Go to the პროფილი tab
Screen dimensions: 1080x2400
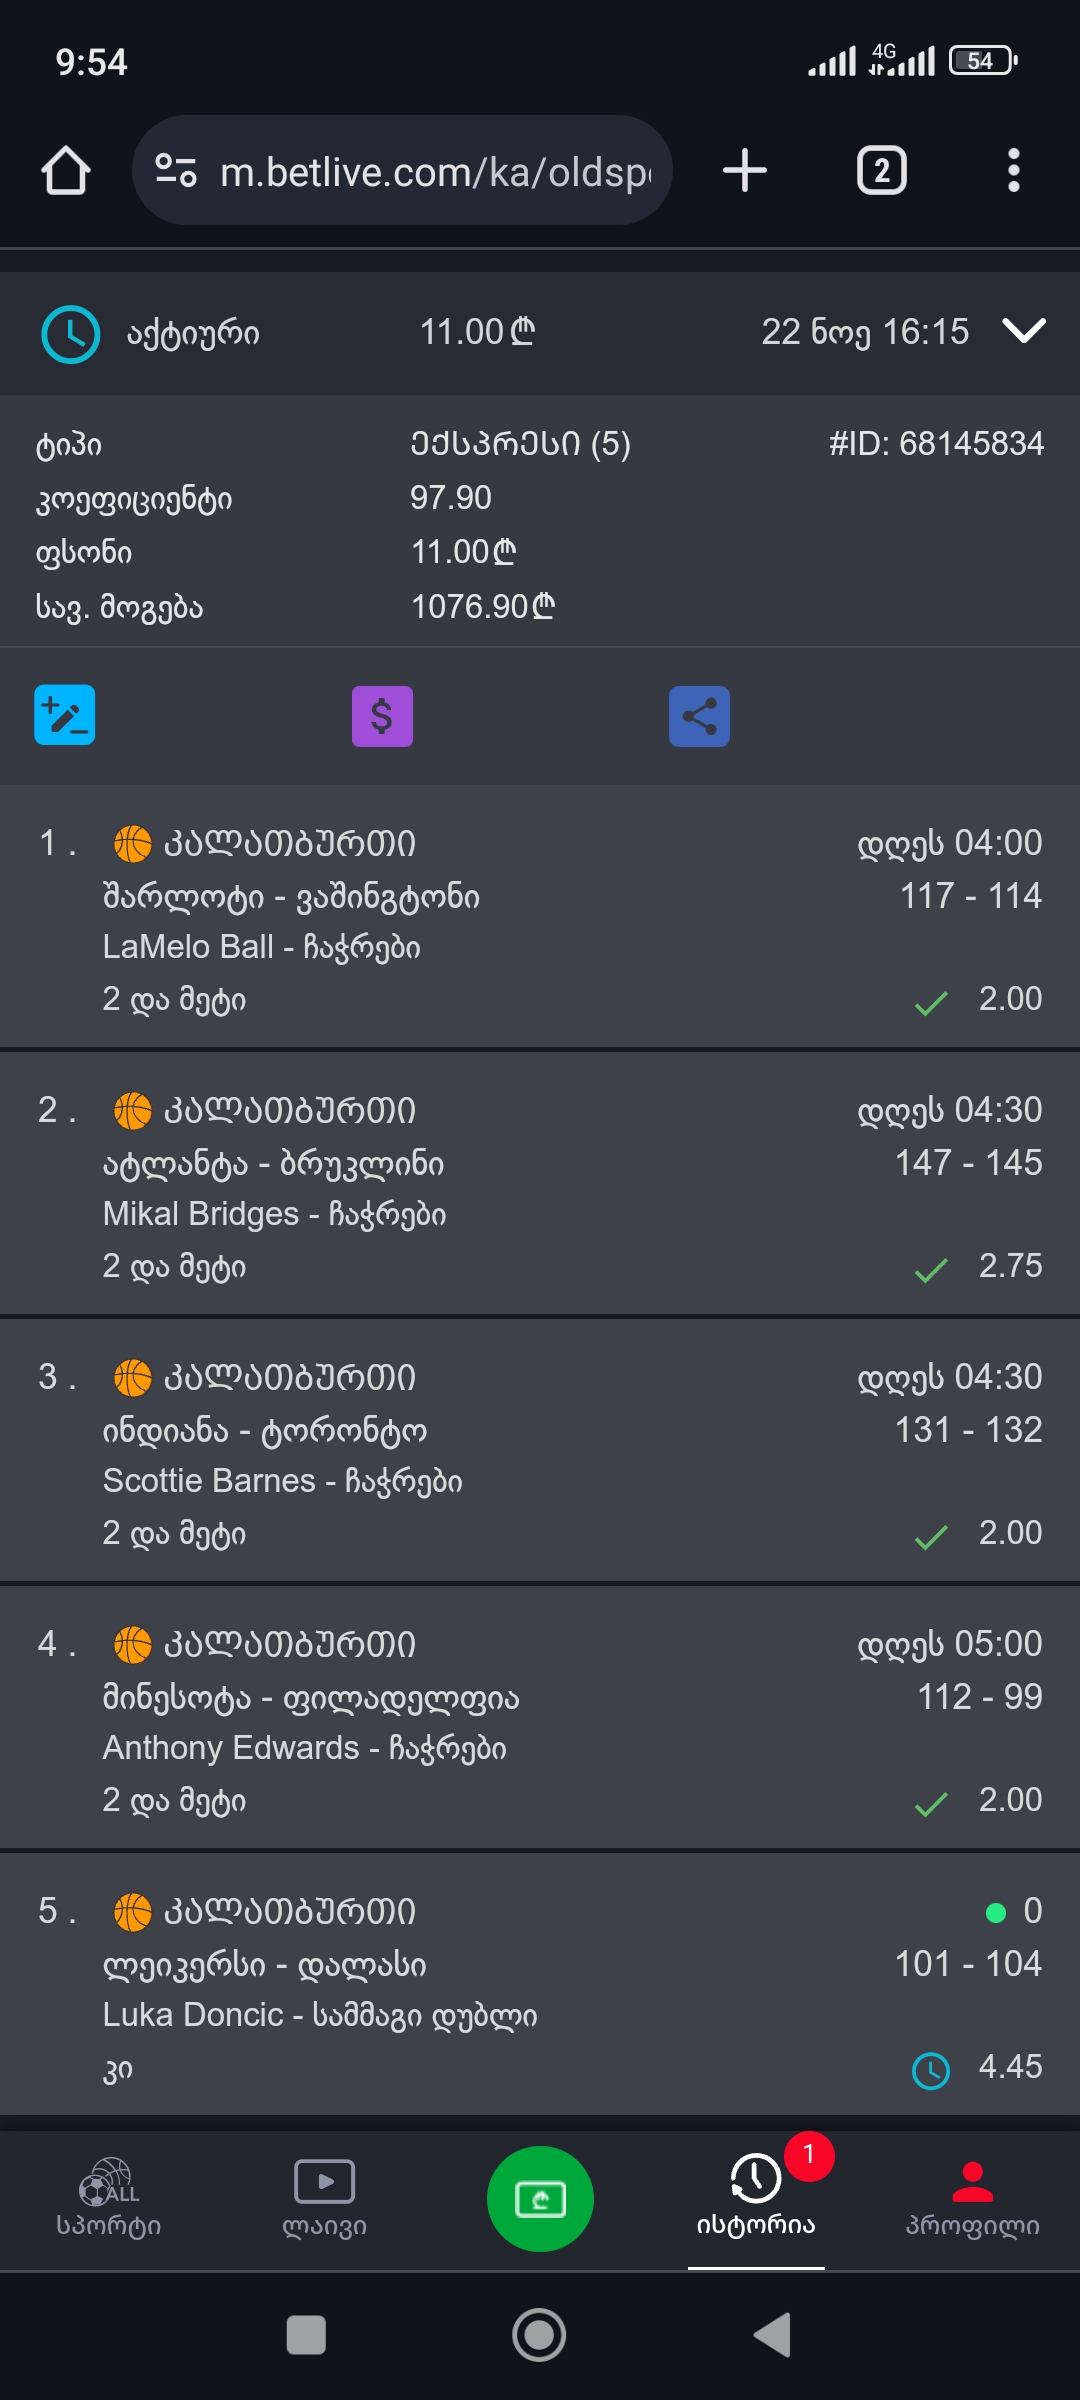pos(972,2200)
